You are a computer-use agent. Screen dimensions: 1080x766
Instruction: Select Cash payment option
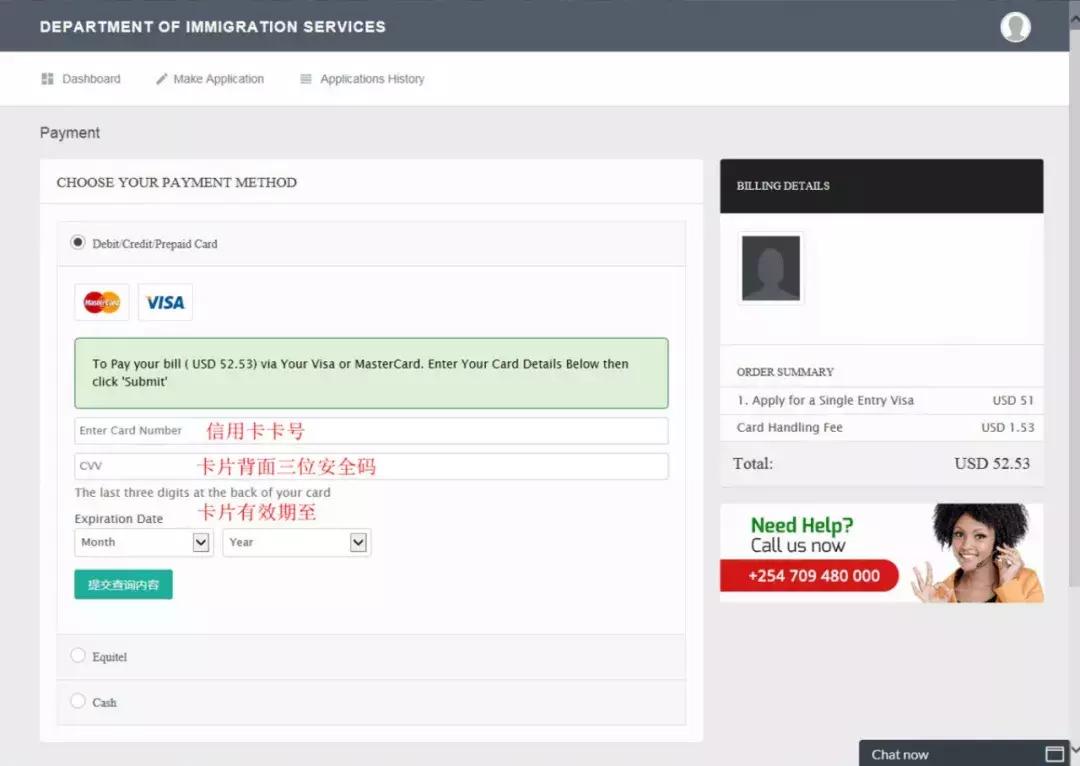point(78,701)
